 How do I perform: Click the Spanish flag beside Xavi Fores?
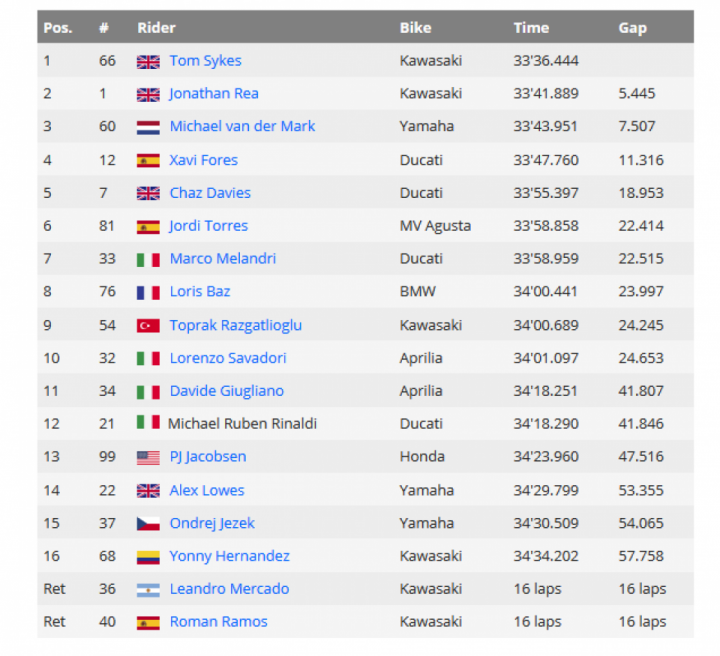(148, 161)
